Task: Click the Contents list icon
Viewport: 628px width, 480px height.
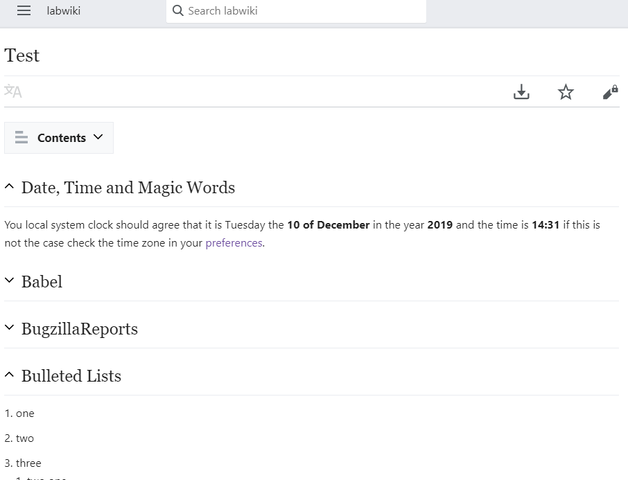Action: tap(21, 138)
